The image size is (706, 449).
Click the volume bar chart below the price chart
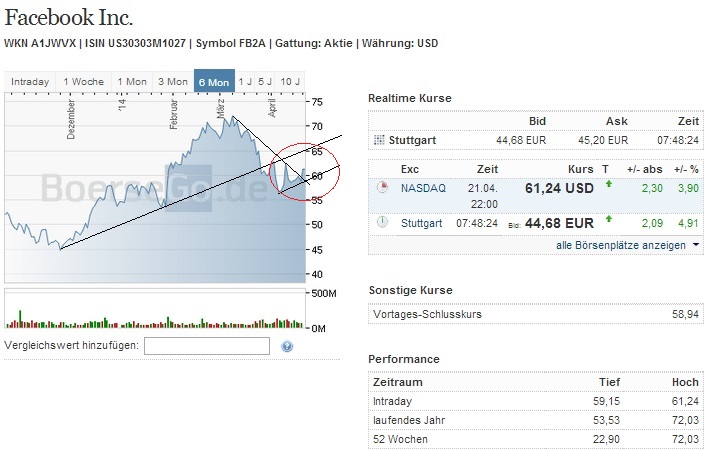coord(153,310)
